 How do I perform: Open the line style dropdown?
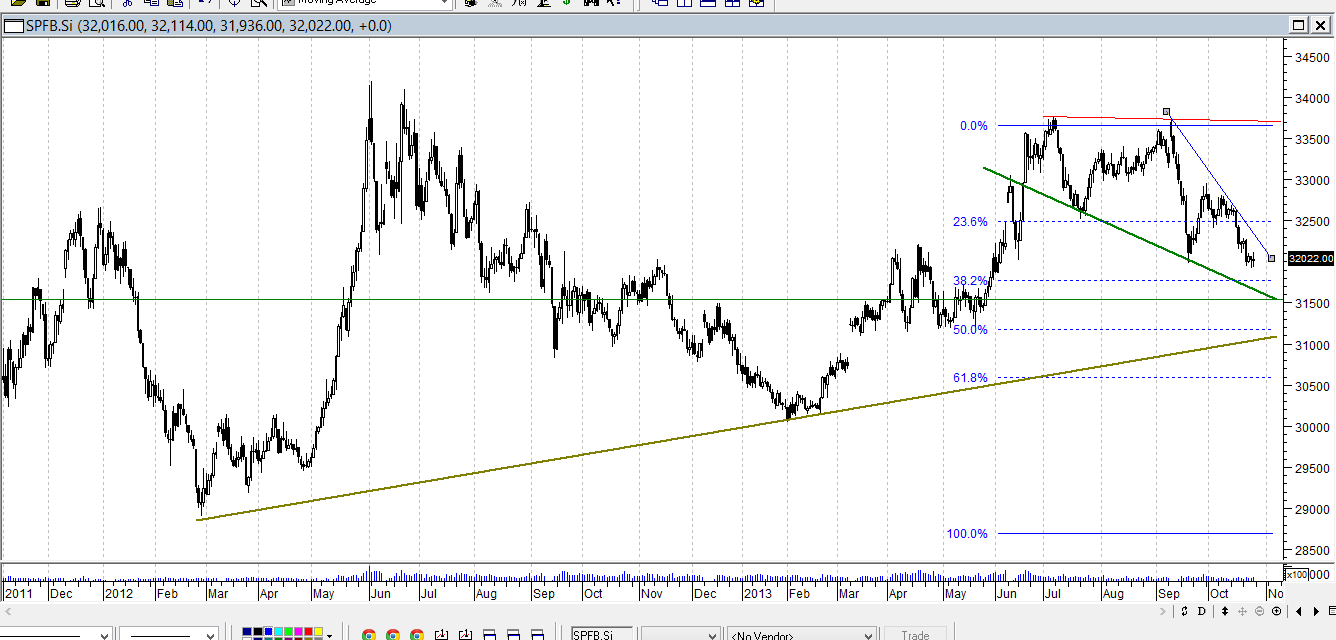[x=55, y=635]
